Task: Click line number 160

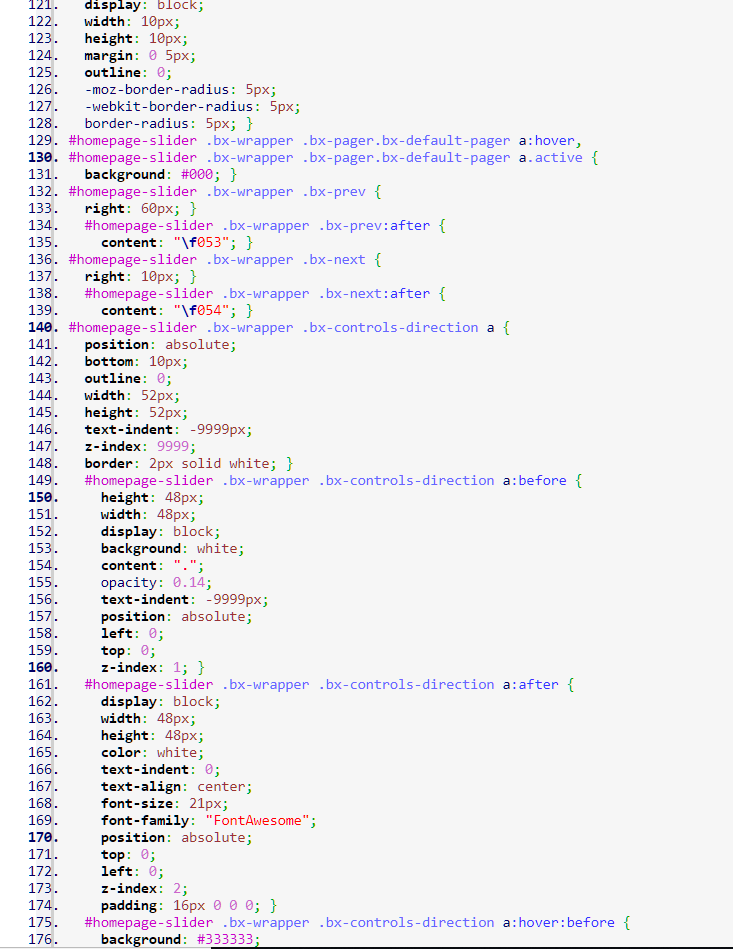Action: click(x=43, y=668)
